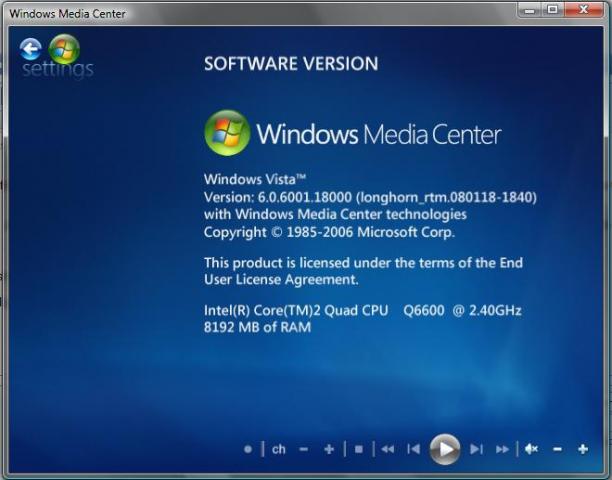Open the green Media Center start orb
The height and width of the screenshot is (480, 612).
pyautogui.click(x=64, y=50)
